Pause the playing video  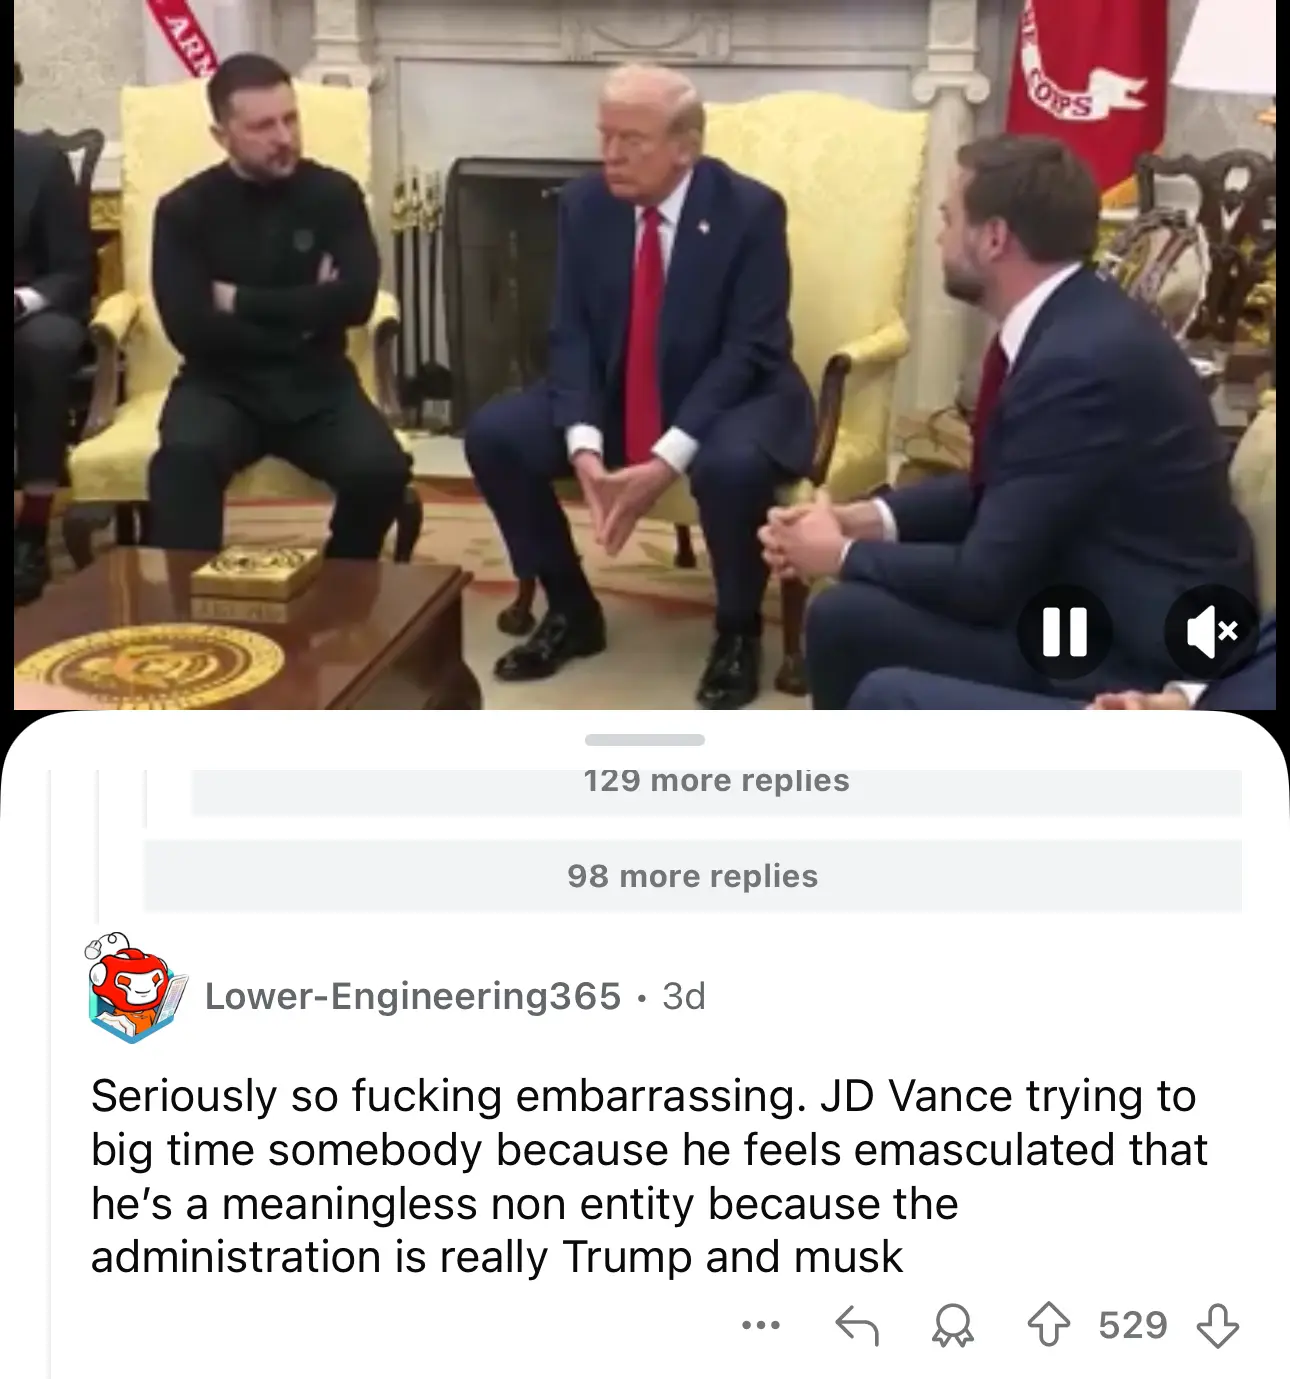[1064, 632]
